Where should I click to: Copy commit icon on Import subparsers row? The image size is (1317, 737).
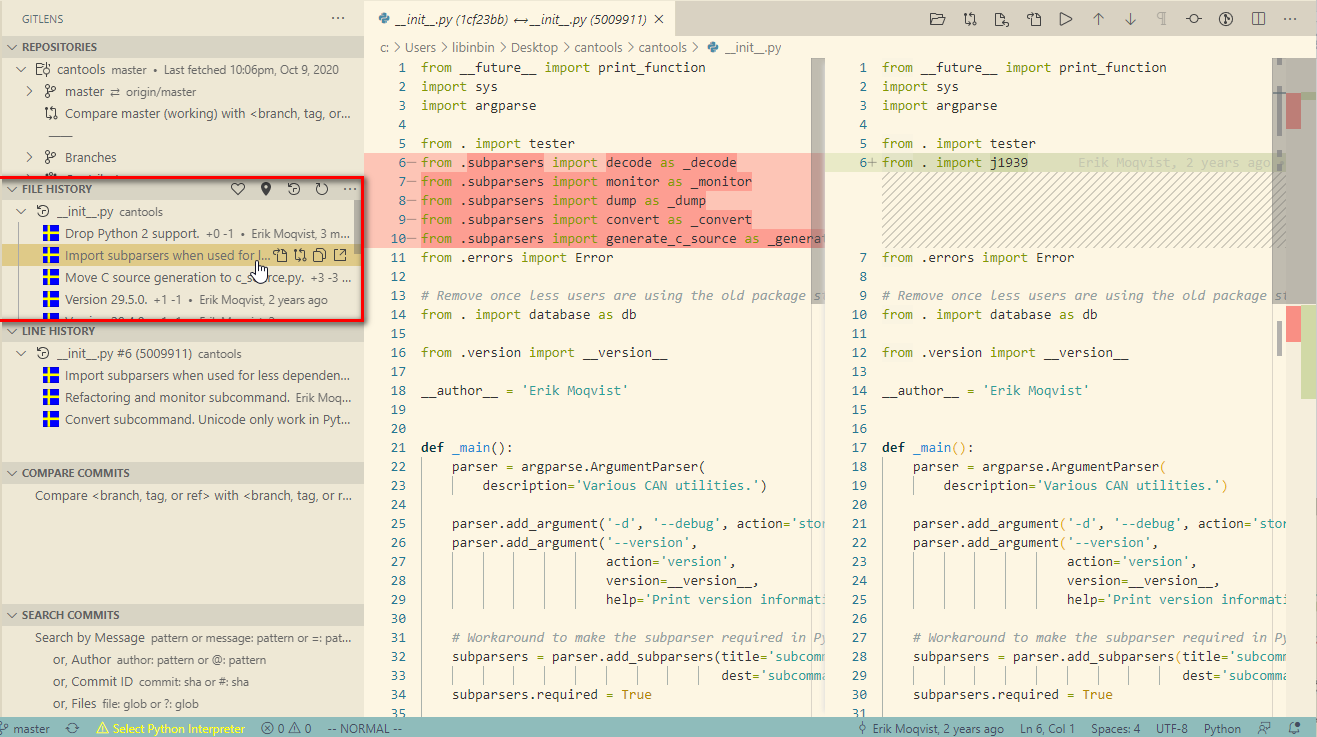coord(320,256)
